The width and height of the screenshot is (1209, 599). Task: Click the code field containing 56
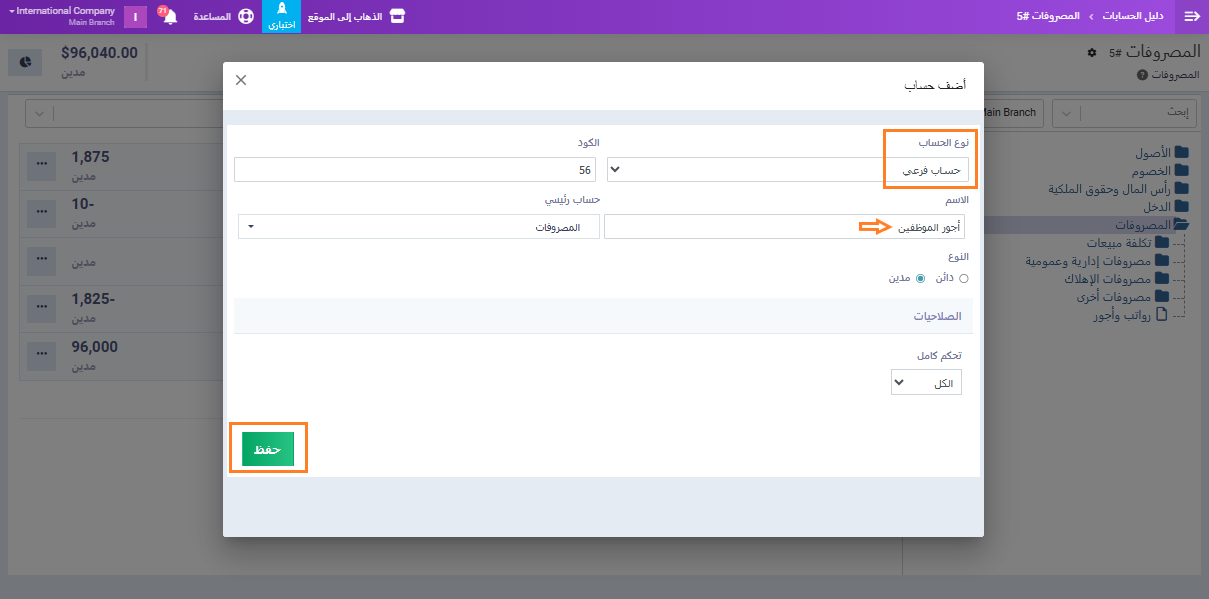415,170
